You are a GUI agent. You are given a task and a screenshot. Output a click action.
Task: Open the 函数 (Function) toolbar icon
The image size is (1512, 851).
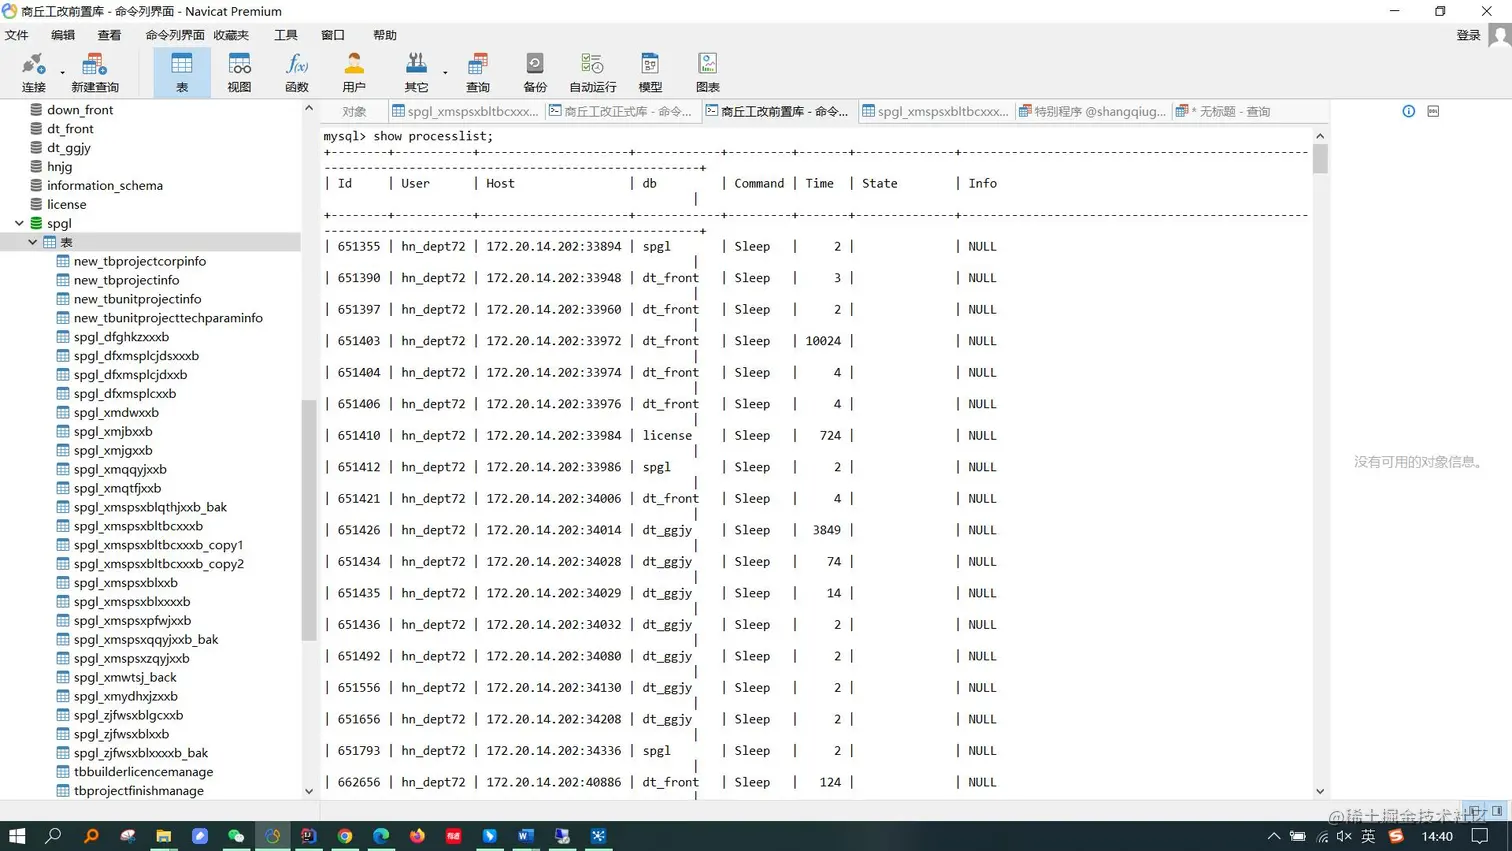[x=297, y=72]
